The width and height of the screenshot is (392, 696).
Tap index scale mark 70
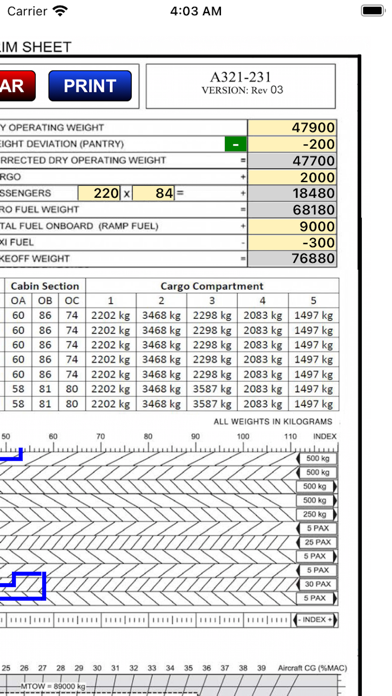[x=100, y=436]
